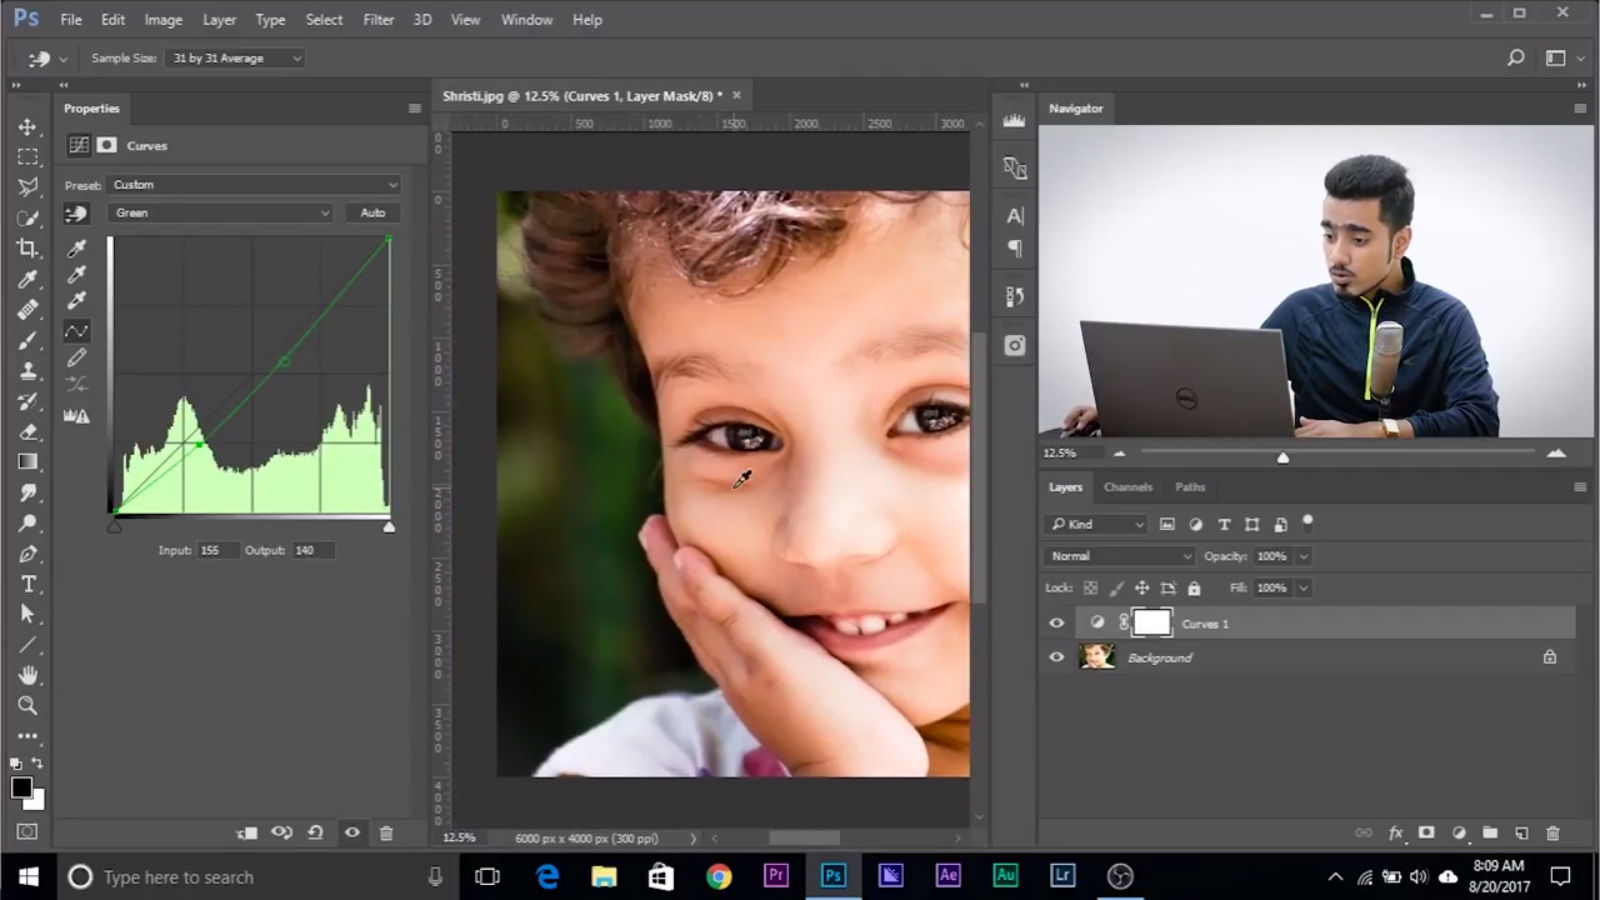The image size is (1600, 900).
Task: Open the Filter menu
Action: 378,19
